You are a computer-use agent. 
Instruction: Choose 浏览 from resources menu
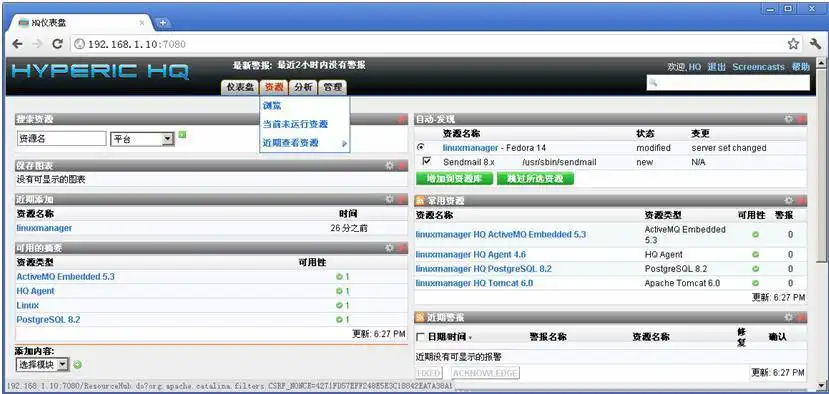point(272,106)
